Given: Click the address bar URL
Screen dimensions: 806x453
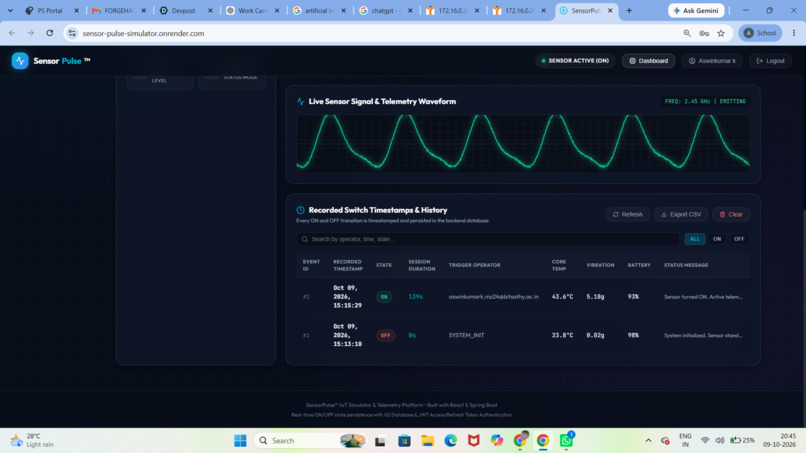Looking at the screenshot, I should (143, 33).
